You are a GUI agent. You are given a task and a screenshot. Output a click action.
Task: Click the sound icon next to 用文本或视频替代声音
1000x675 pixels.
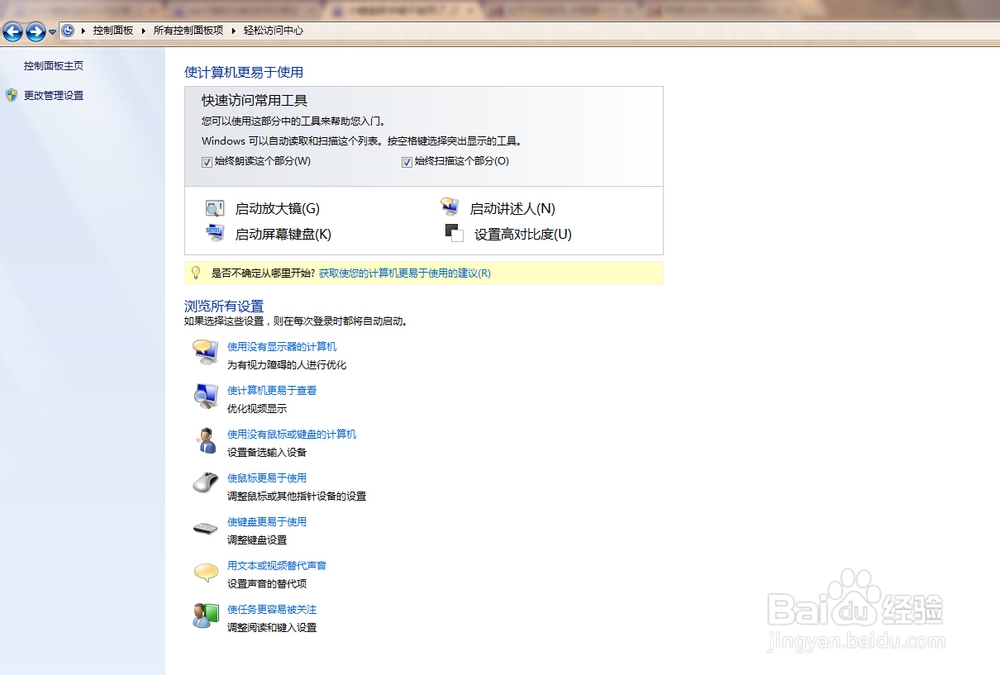click(205, 572)
